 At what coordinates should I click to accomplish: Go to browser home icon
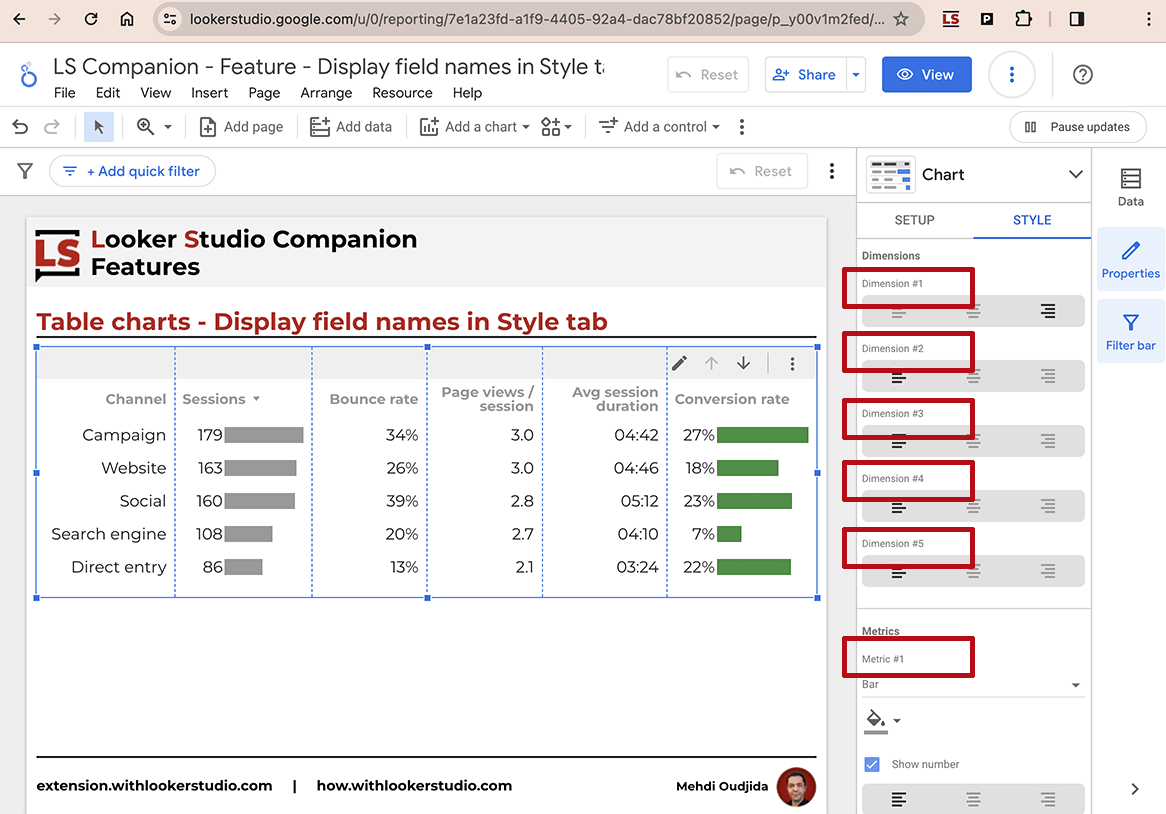[127, 19]
